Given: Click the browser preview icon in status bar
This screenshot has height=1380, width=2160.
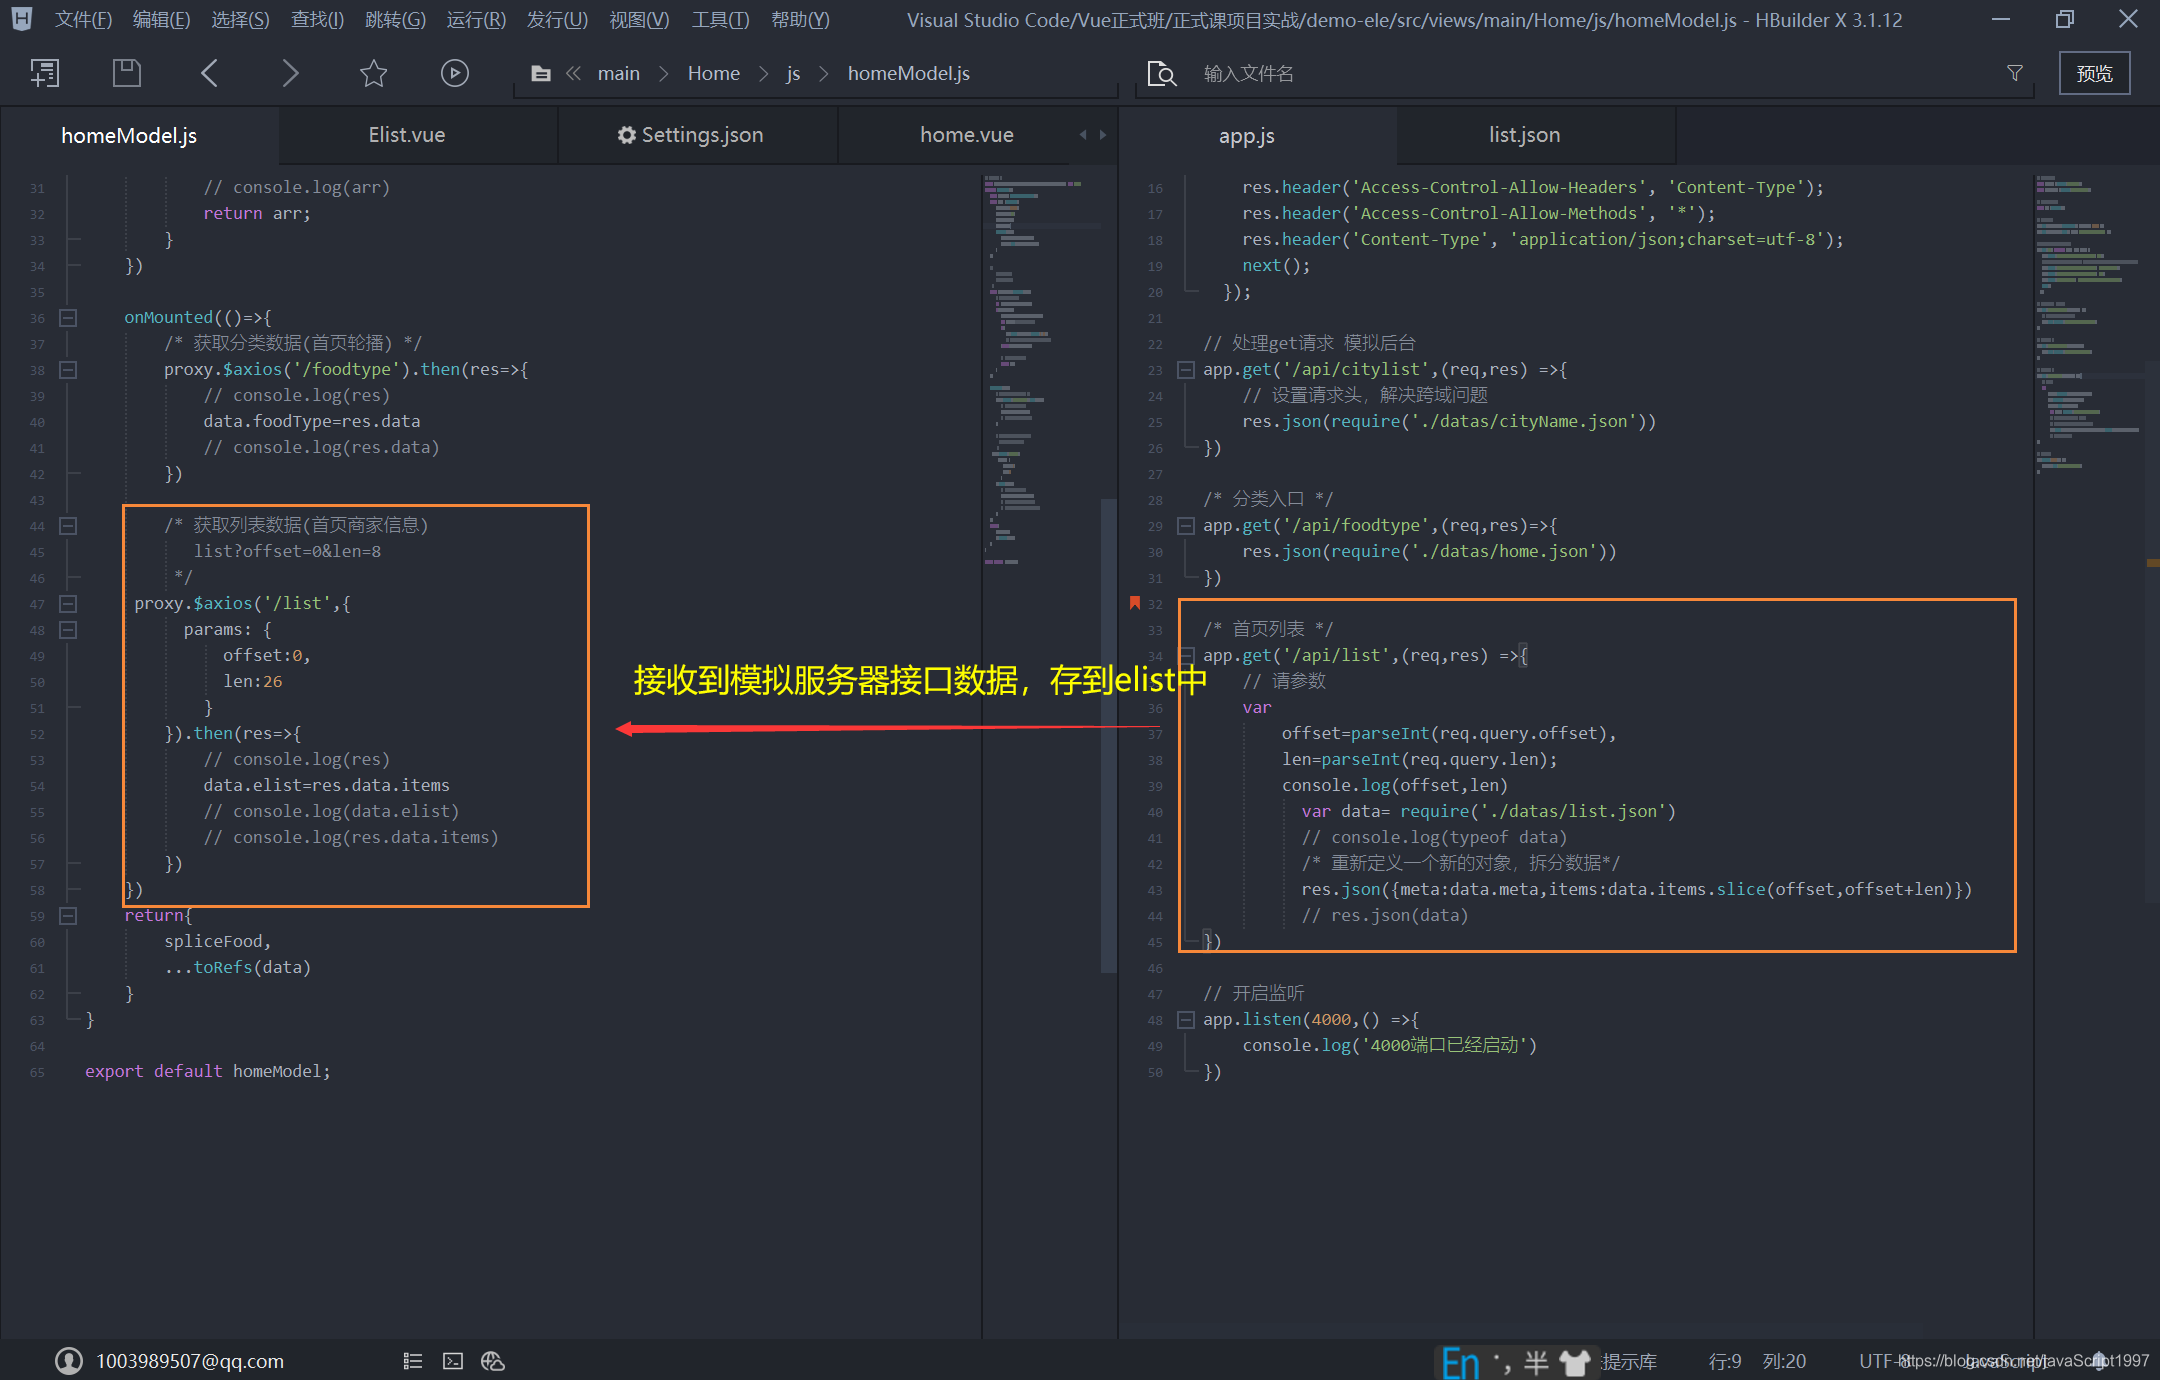Looking at the screenshot, I should click(x=493, y=1361).
